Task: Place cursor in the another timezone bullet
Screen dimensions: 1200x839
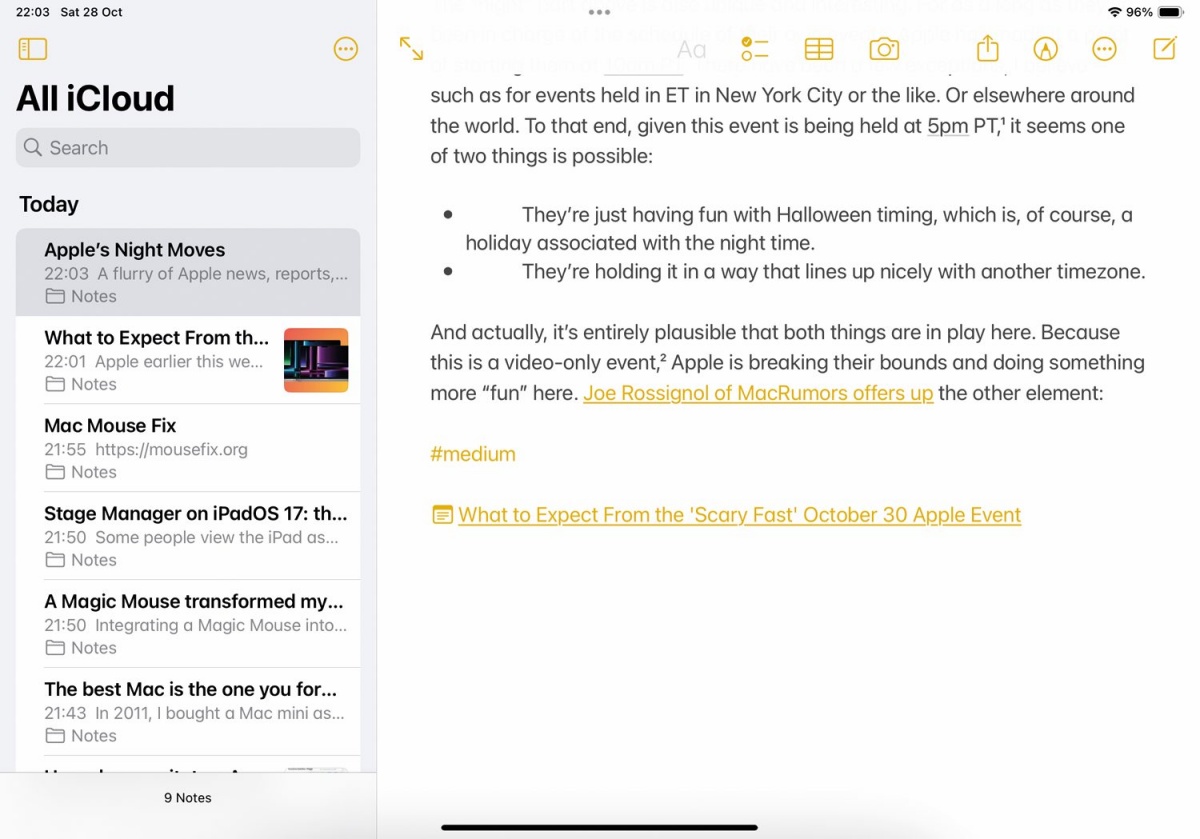Action: tap(833, 272)
